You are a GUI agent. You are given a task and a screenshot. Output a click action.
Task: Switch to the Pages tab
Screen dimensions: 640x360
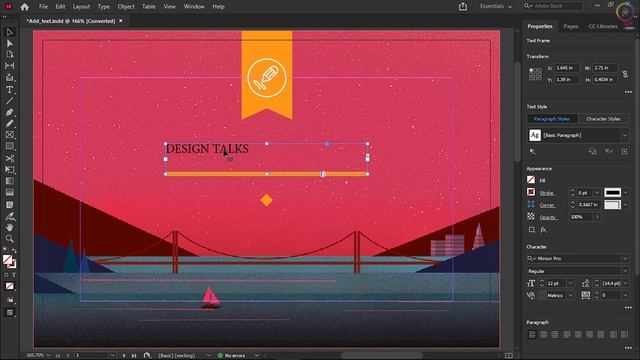(x=571, y=26)
